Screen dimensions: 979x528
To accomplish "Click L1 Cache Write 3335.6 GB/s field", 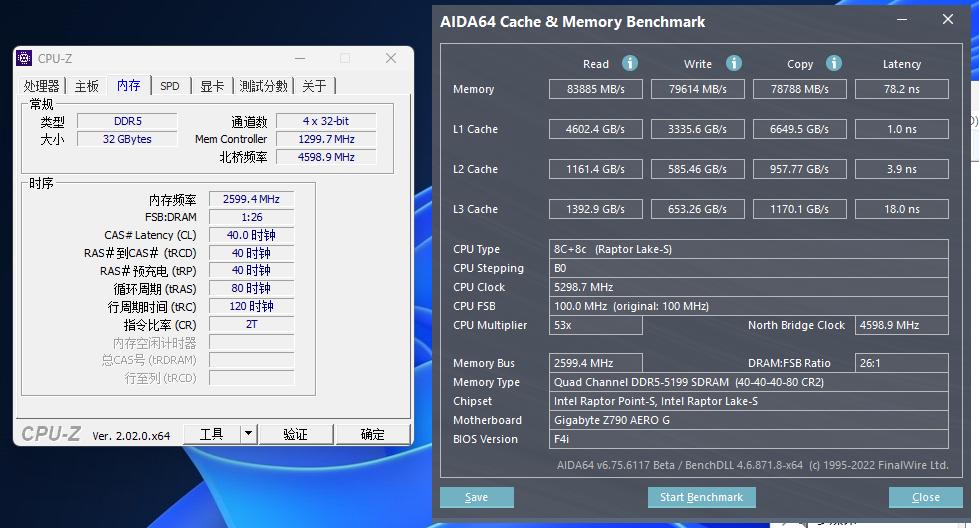I will point(697,129).
